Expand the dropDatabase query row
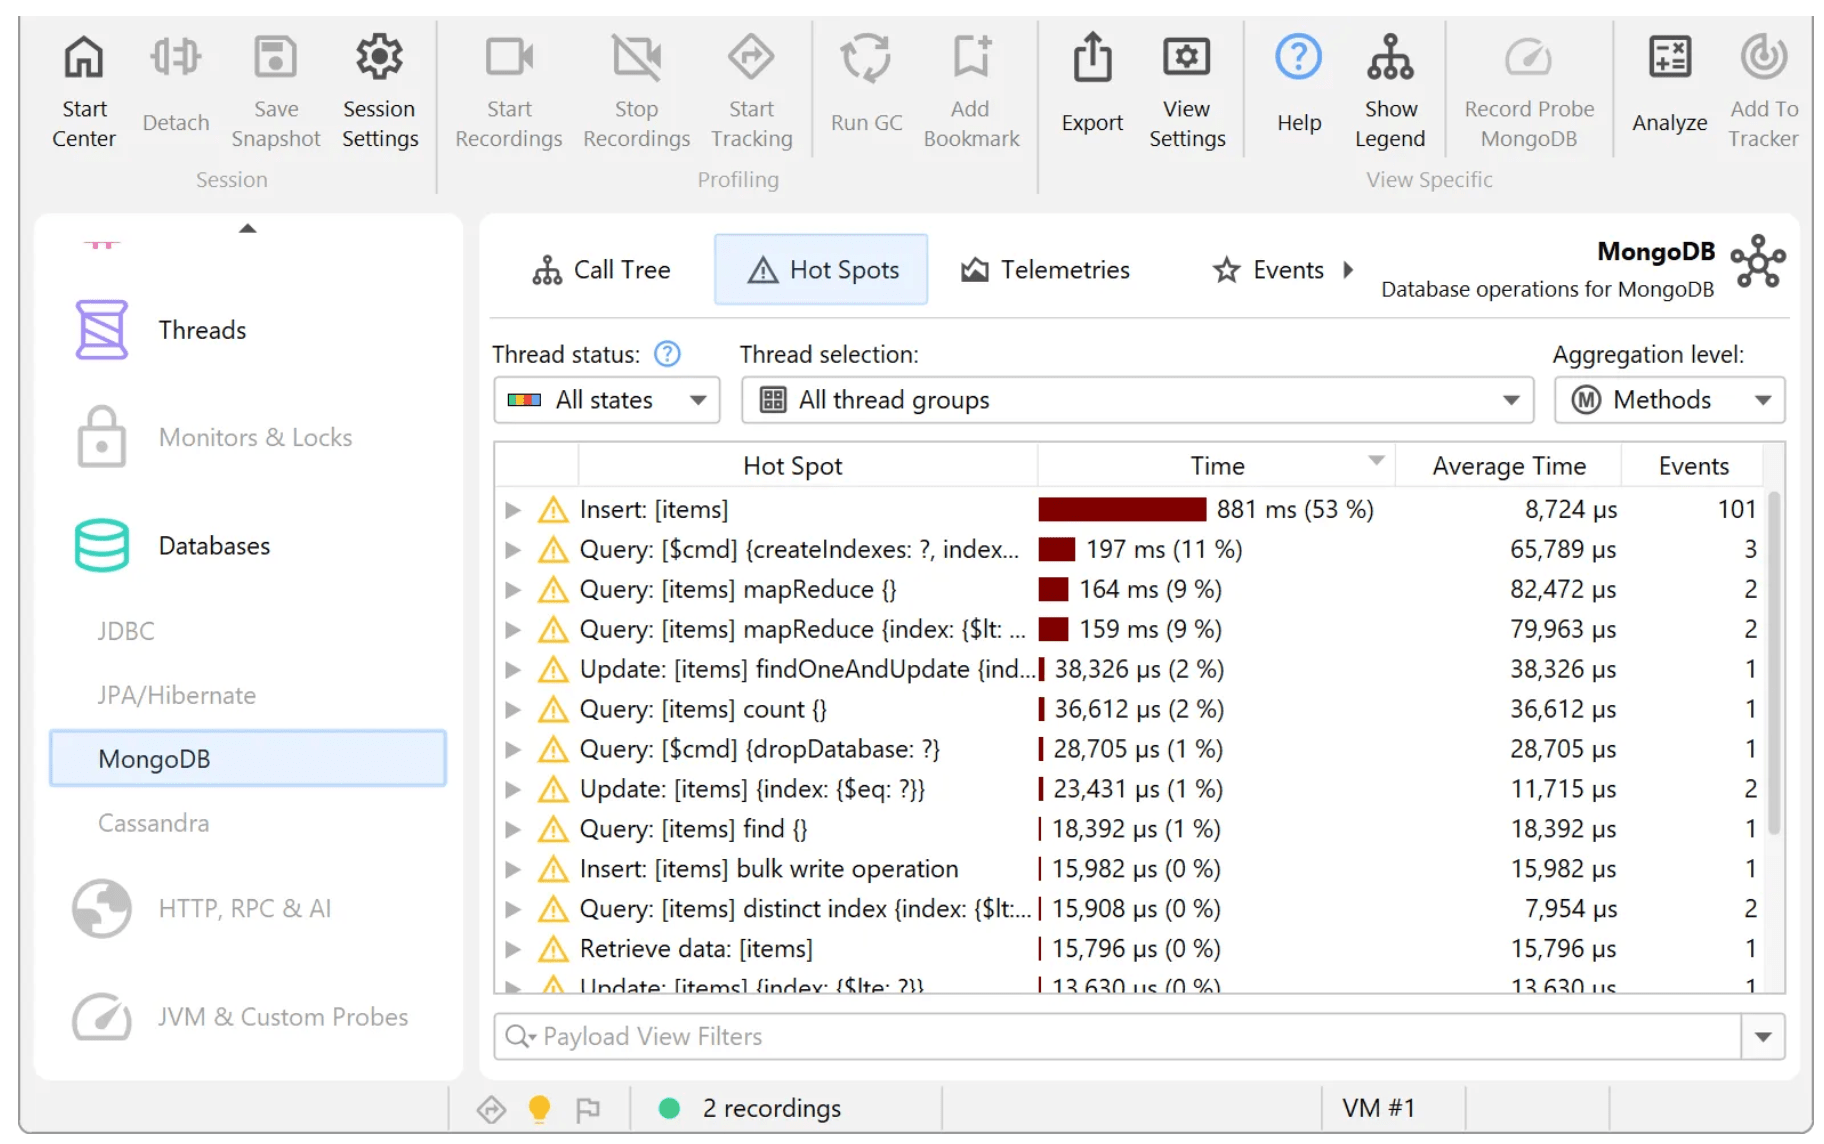Image resolution: width=1824 pixels, height=1144 pixels. pos(513,750)
